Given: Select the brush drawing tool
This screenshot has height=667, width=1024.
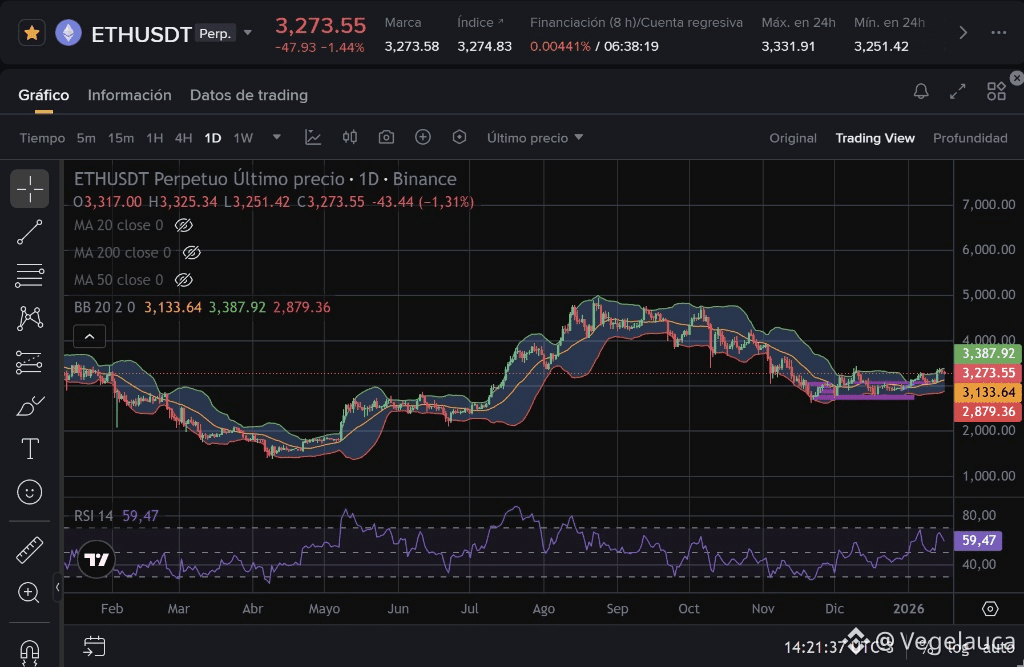Looking at the screenshot, I should click(30, 406).
